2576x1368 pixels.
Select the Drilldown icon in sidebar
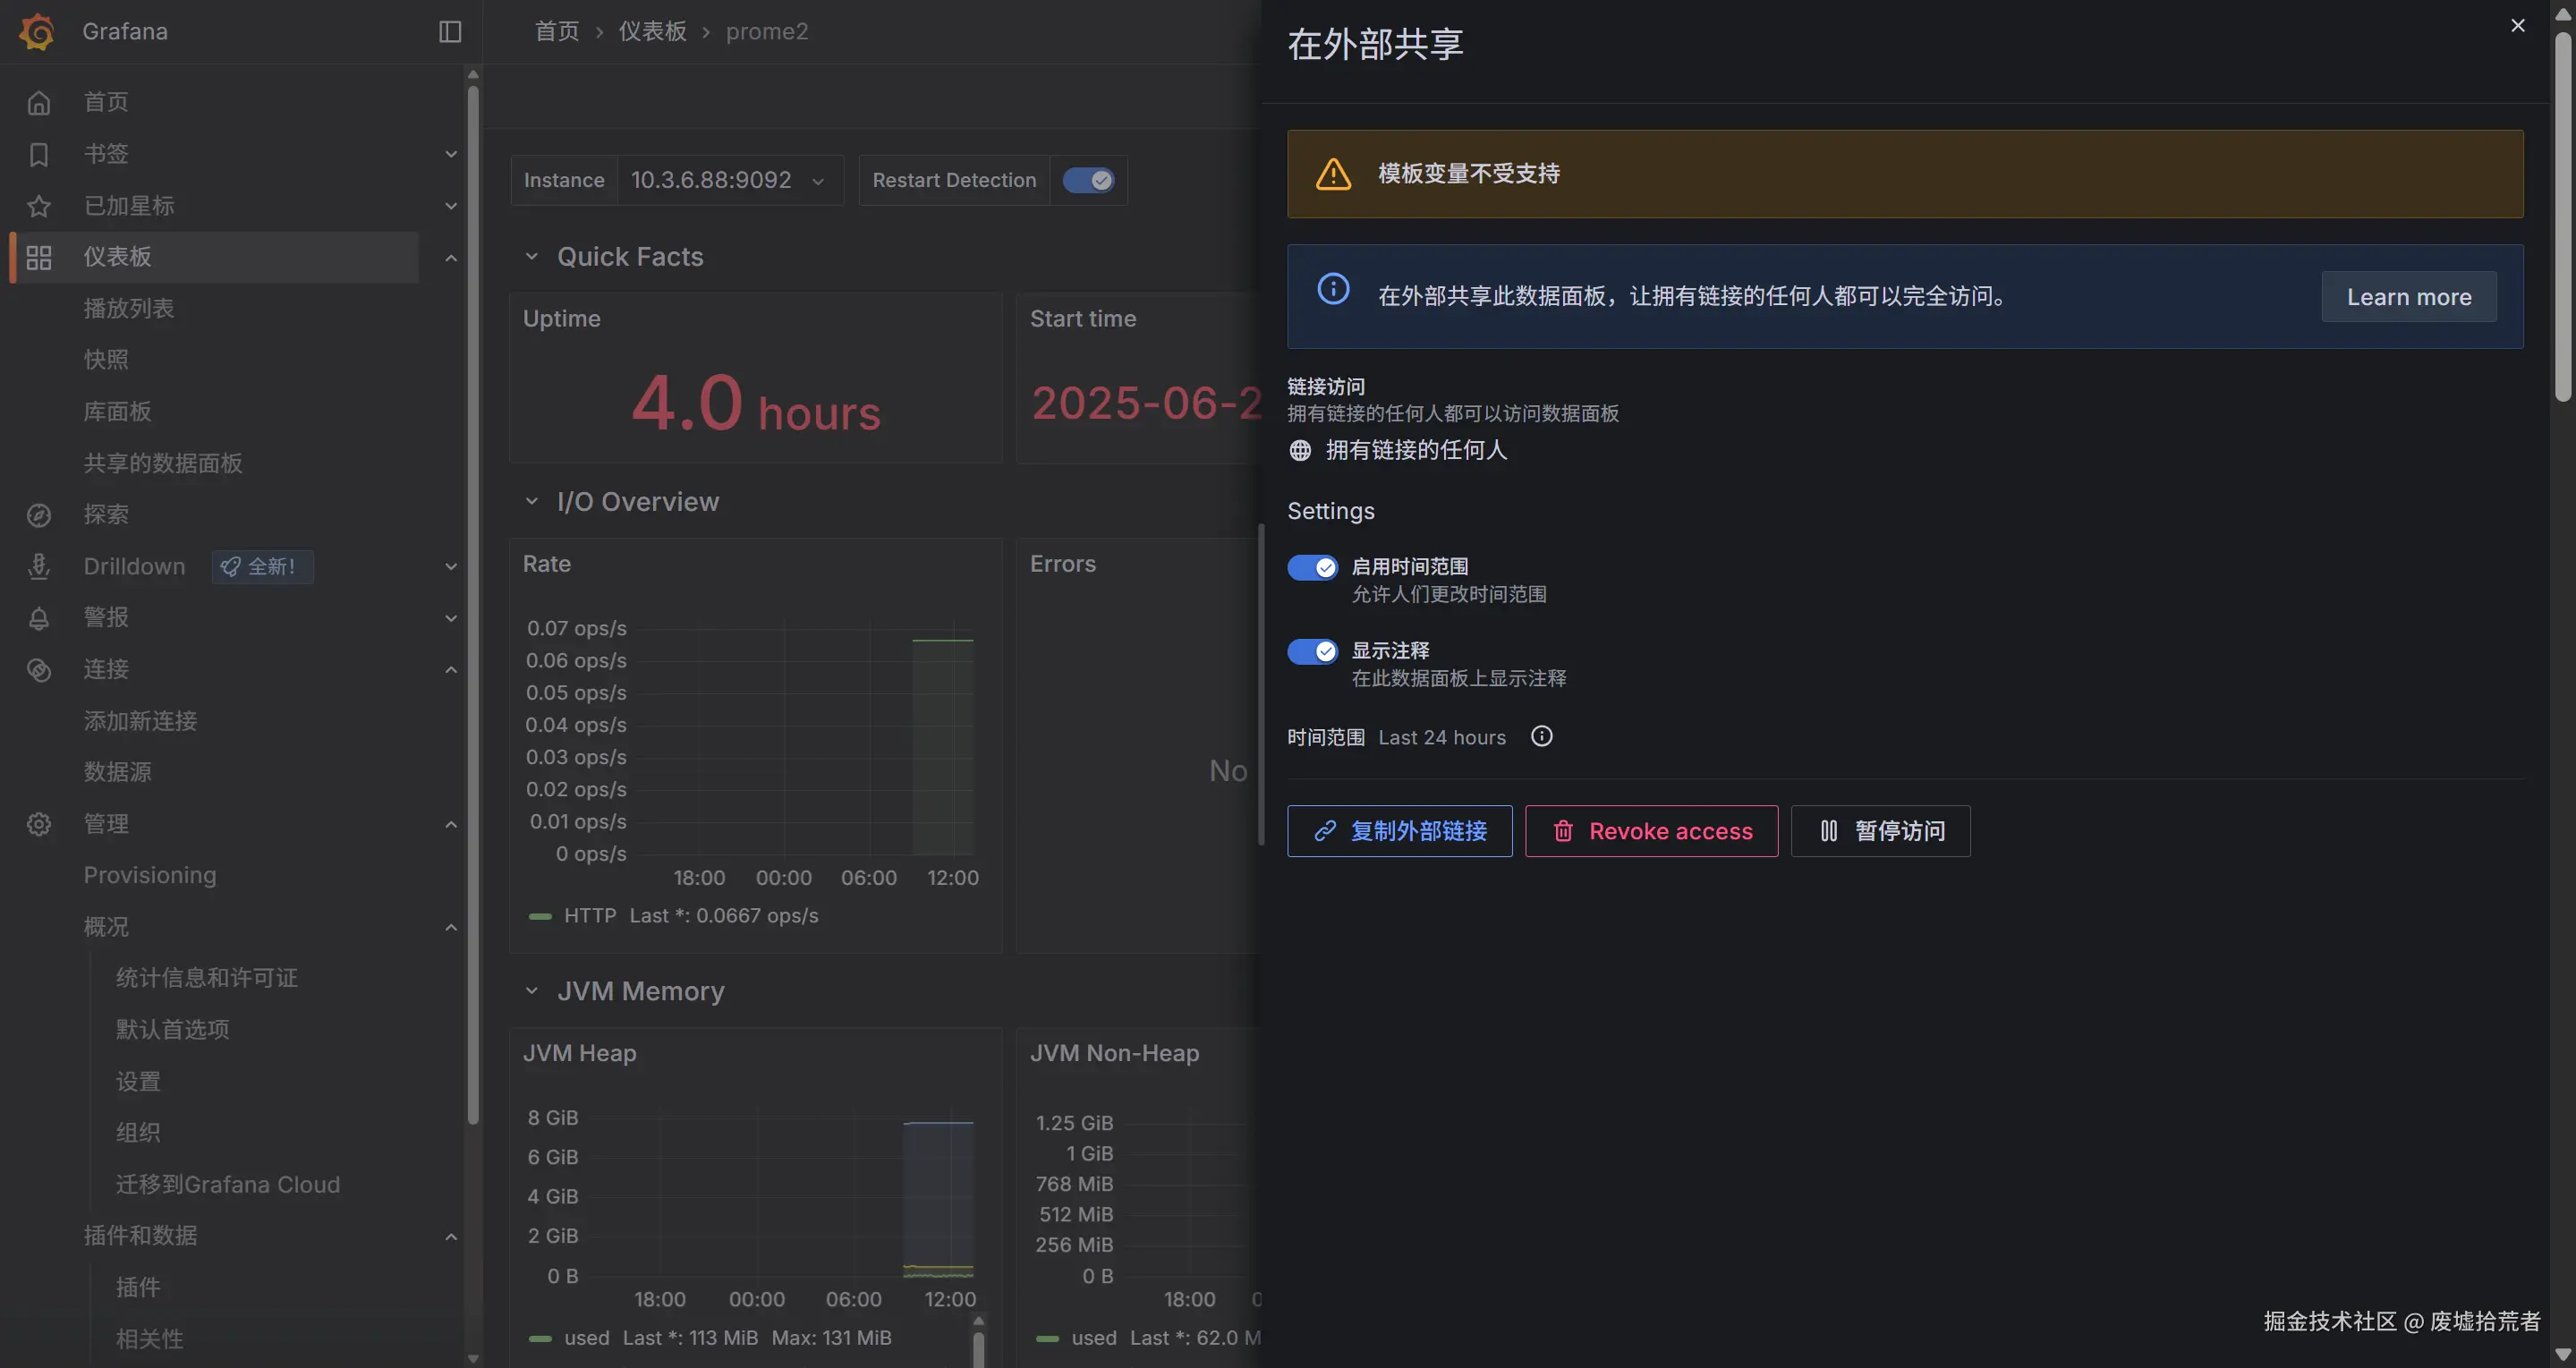[x=38, y=566]
